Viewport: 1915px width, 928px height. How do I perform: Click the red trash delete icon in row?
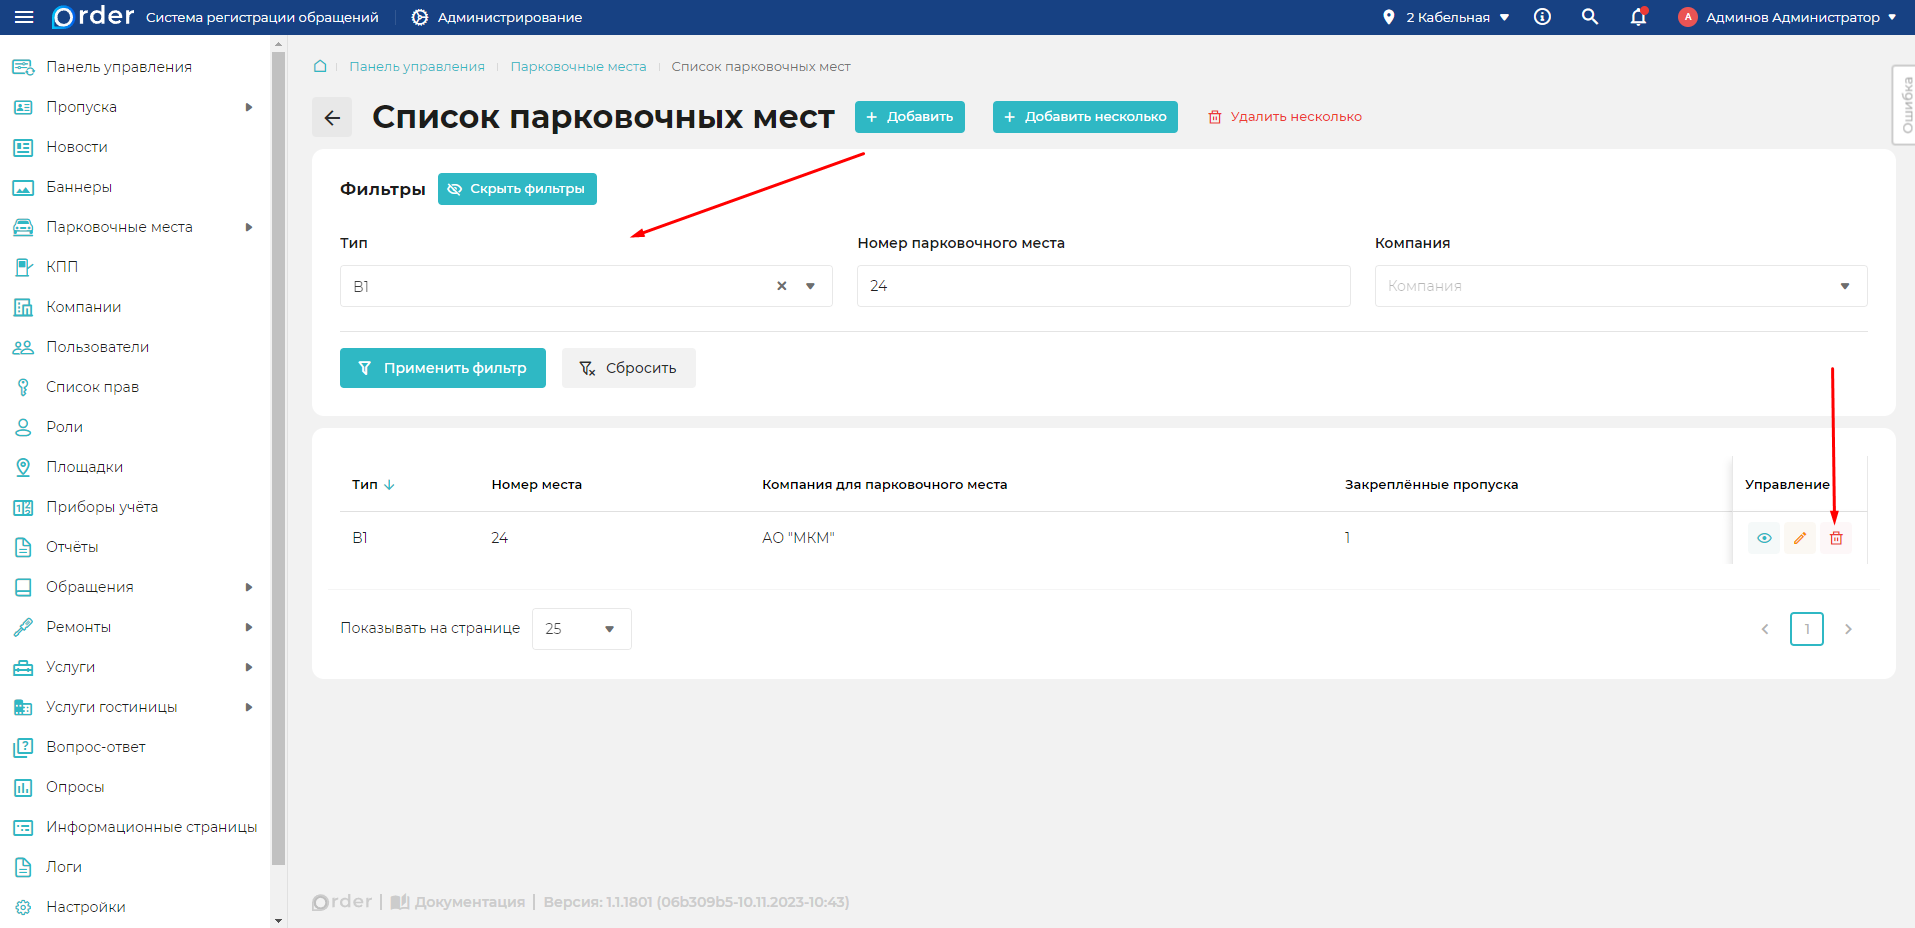[x=1836, y=538]
